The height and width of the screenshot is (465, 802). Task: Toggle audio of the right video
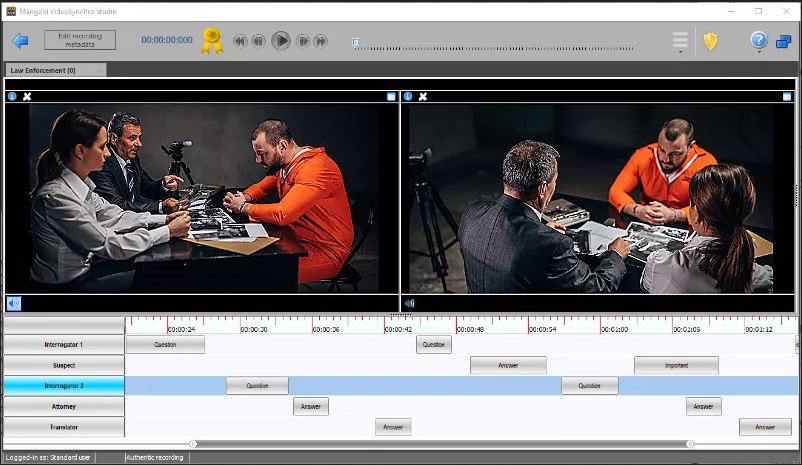409,303
